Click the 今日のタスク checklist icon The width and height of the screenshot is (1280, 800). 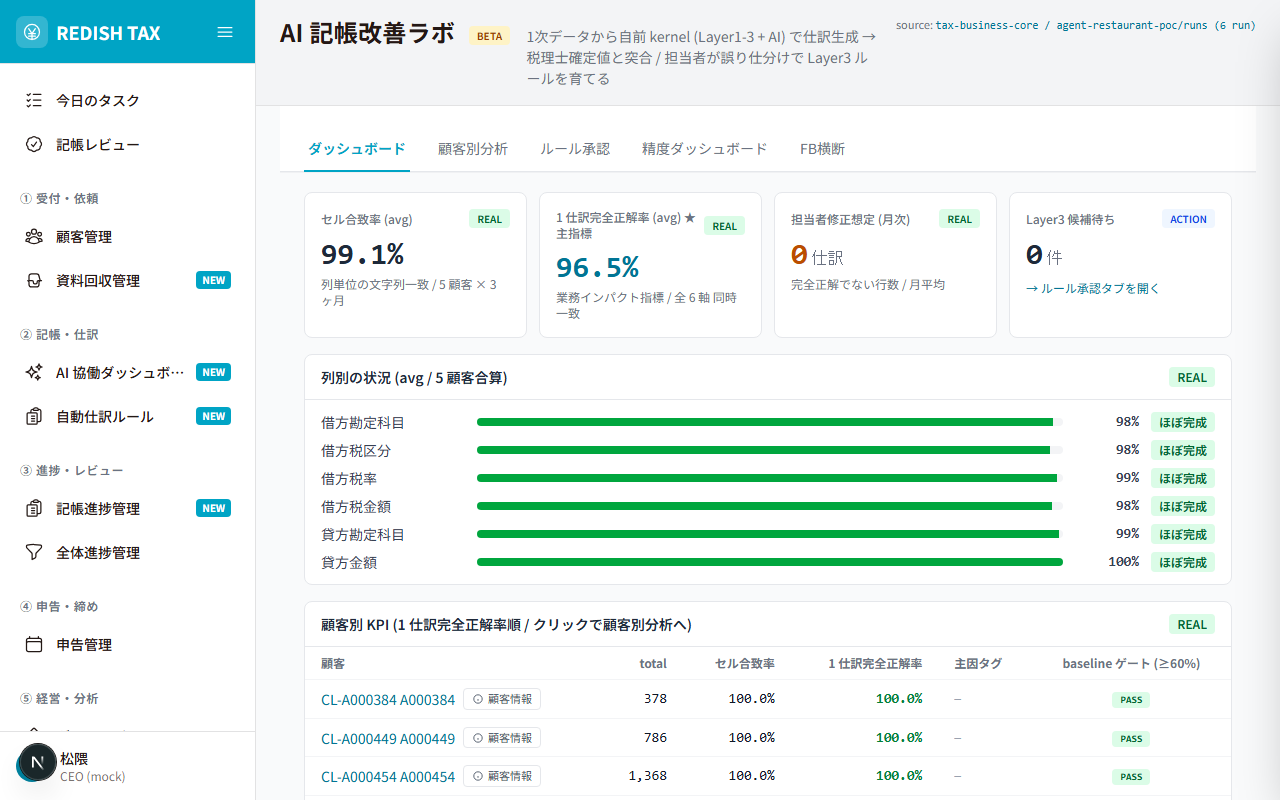click(34, 100)
